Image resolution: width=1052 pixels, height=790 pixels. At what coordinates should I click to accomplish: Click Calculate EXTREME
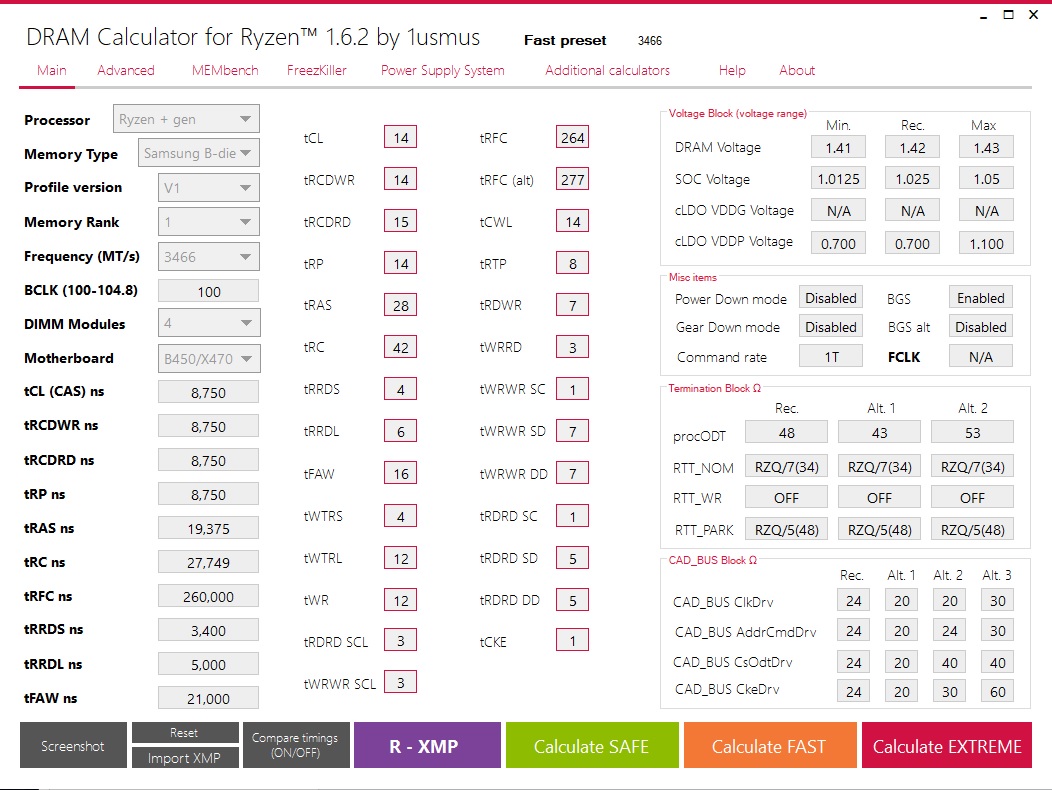click(x=947, y=745)
